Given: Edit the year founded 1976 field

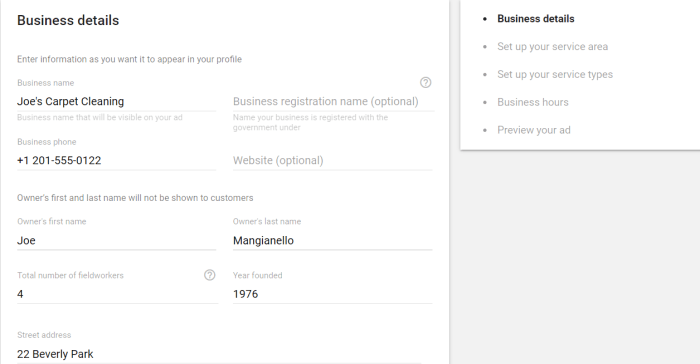Looking at the screenshot, I should (x=333, y=294).
